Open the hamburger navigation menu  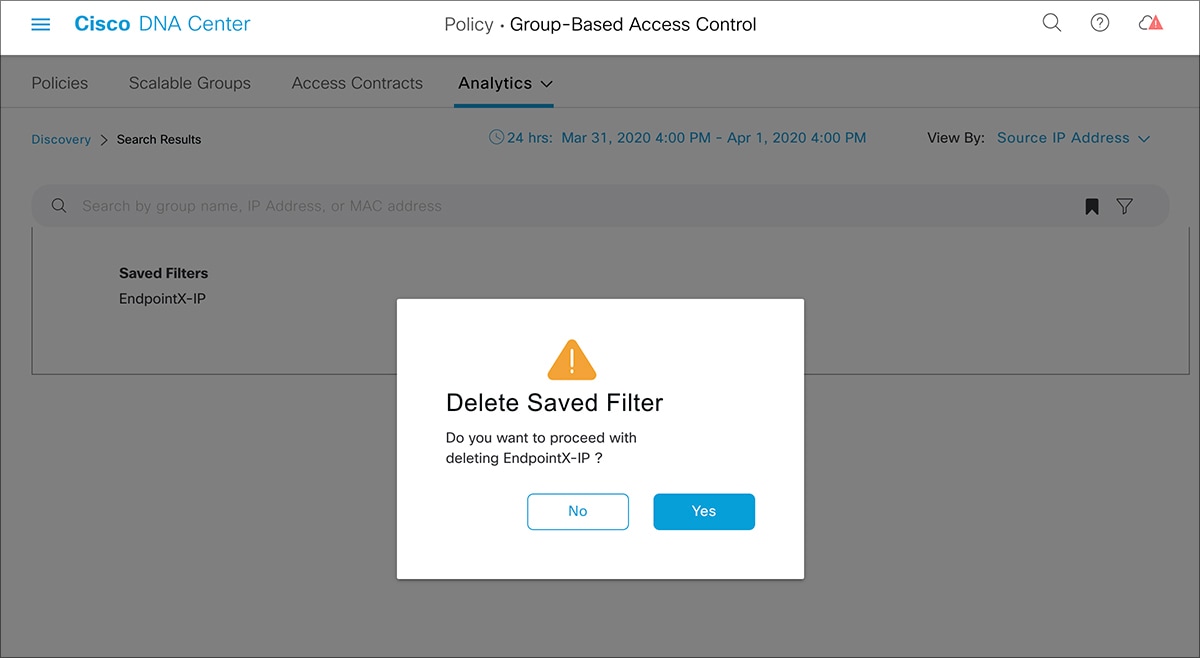click(x=41, y=24)
